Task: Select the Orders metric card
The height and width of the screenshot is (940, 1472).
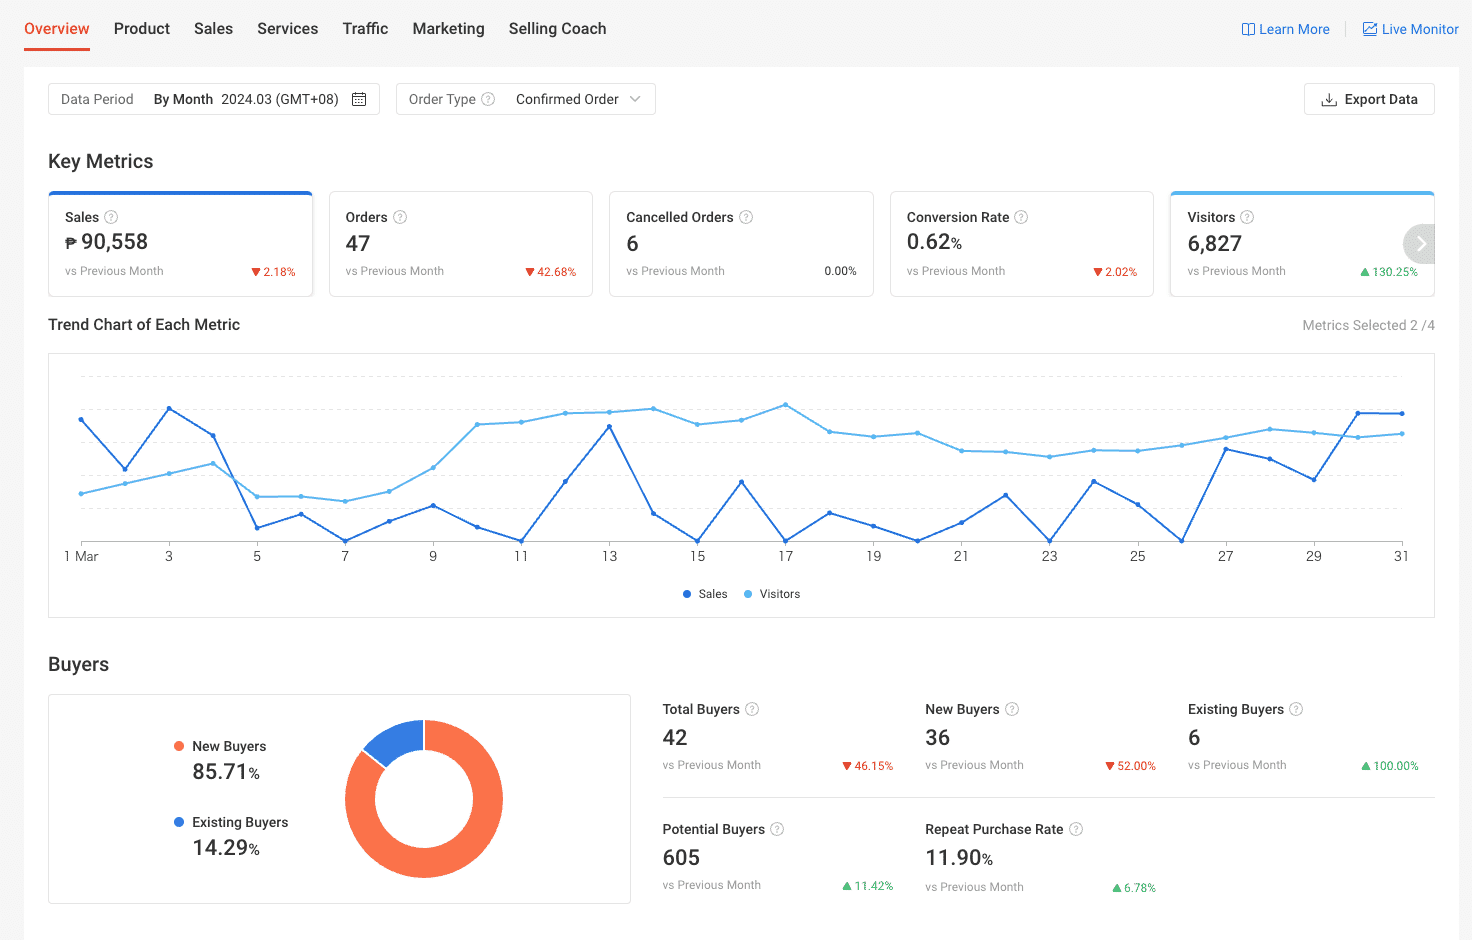Action: [460, 244]
